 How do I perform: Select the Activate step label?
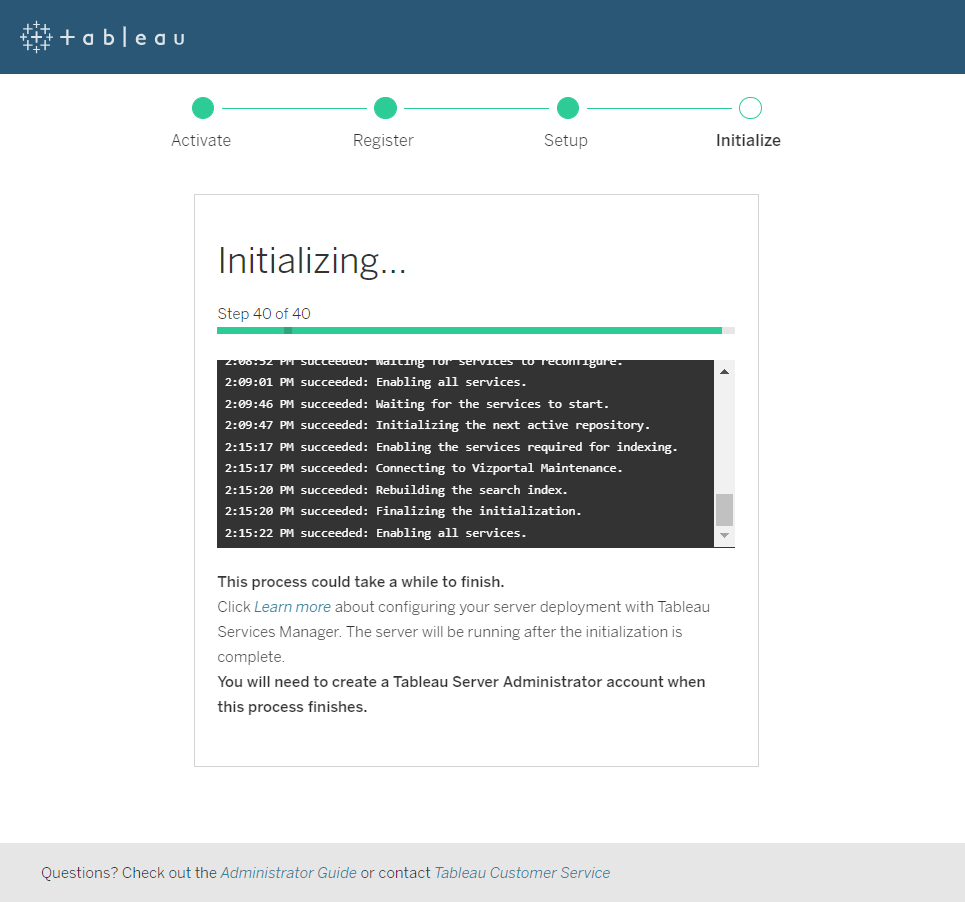point(201,140)
